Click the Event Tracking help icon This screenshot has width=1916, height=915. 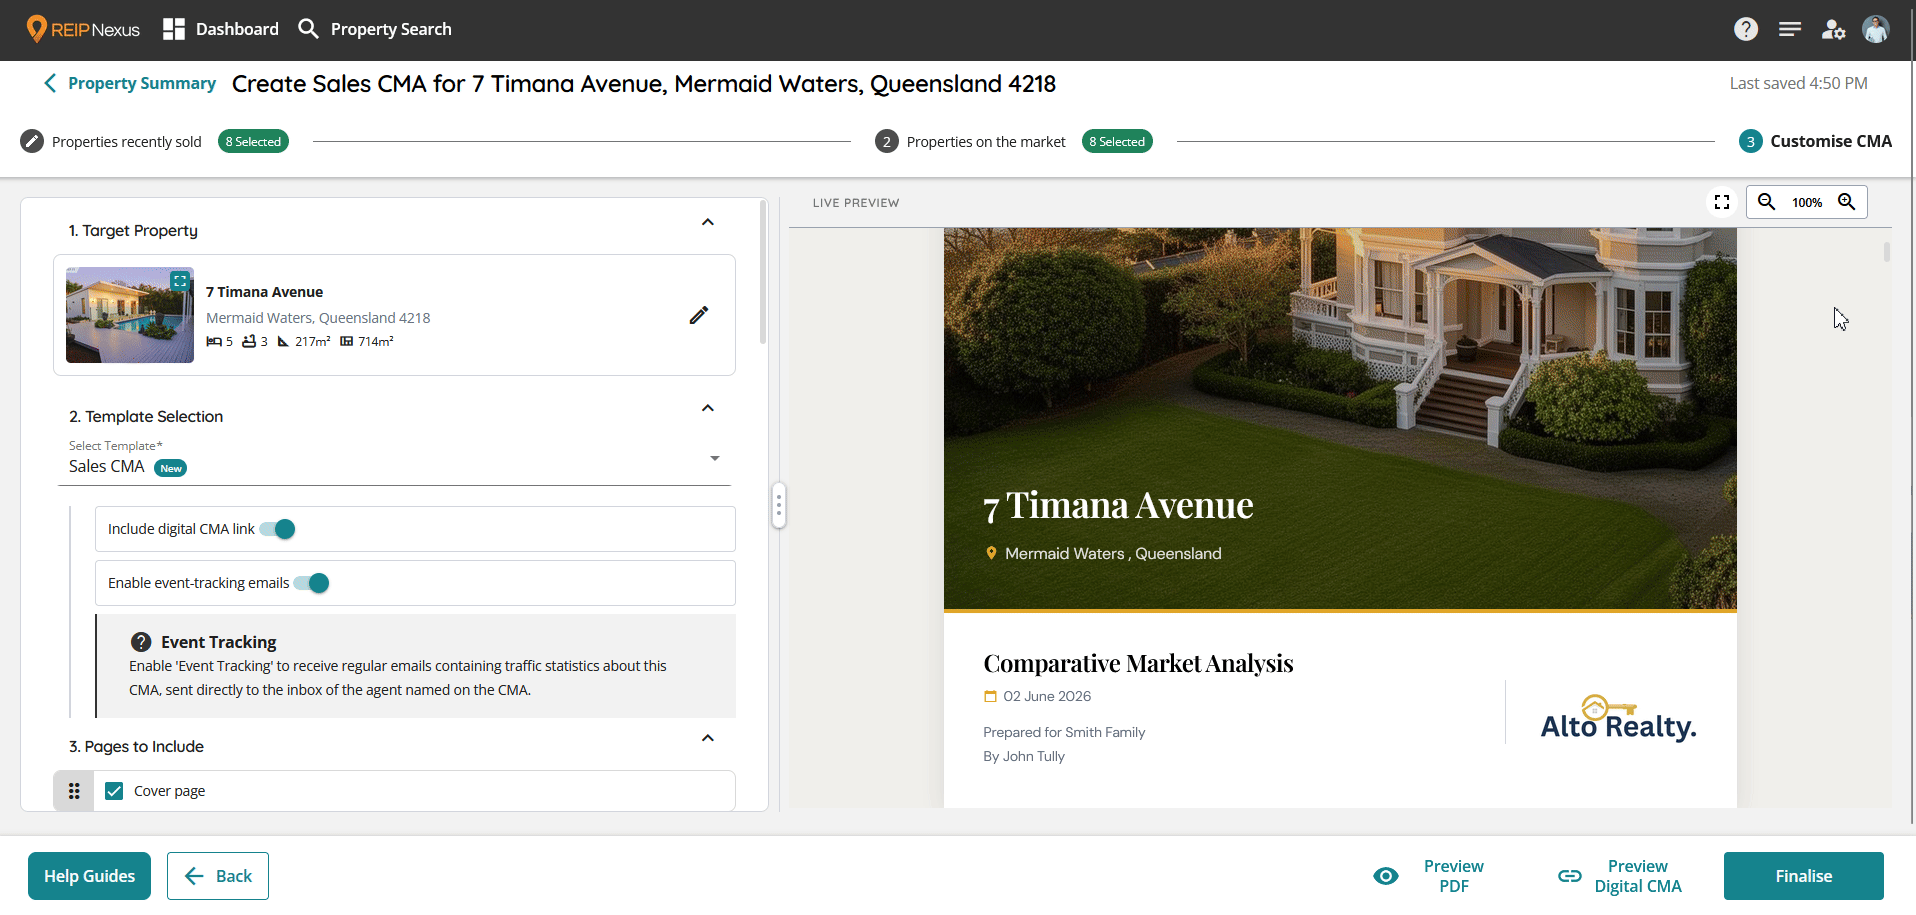141,642
